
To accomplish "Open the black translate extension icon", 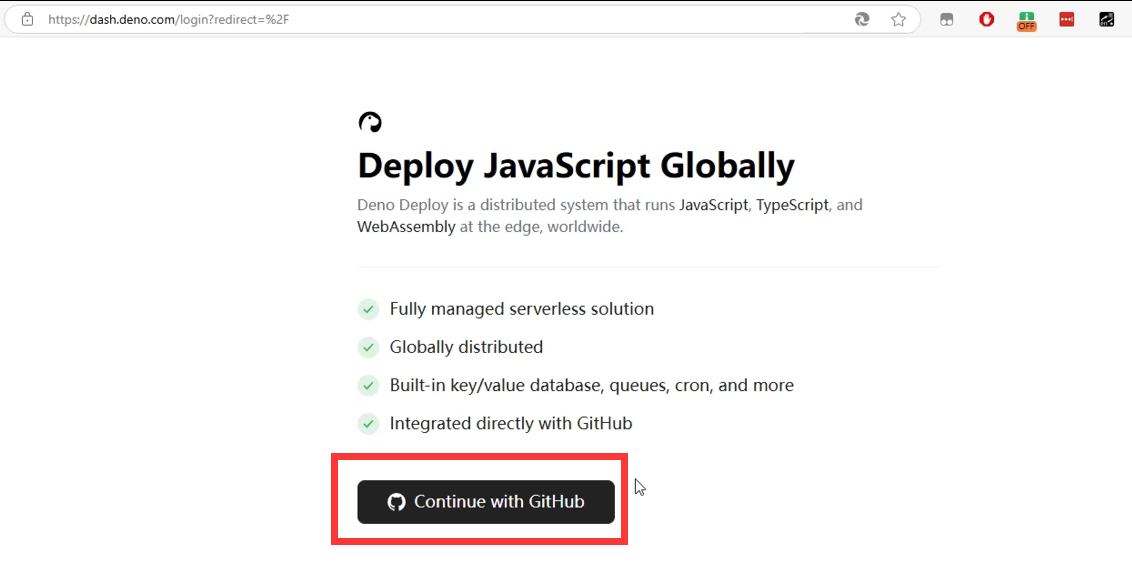I will (1107, 19).
